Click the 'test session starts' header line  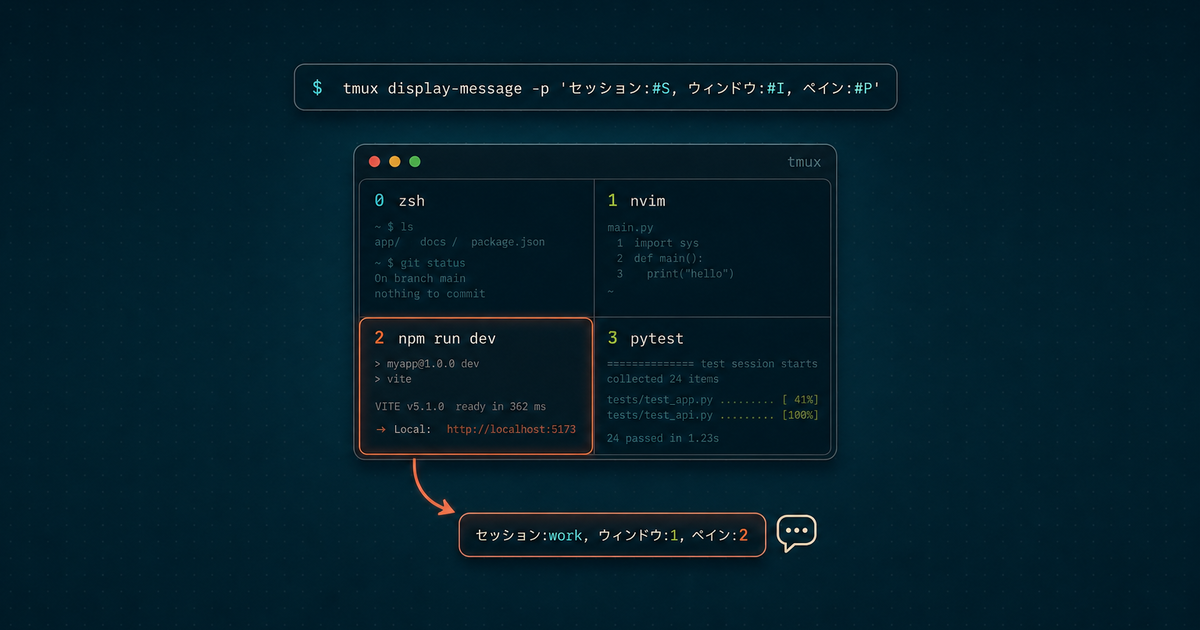pos(712,364)
